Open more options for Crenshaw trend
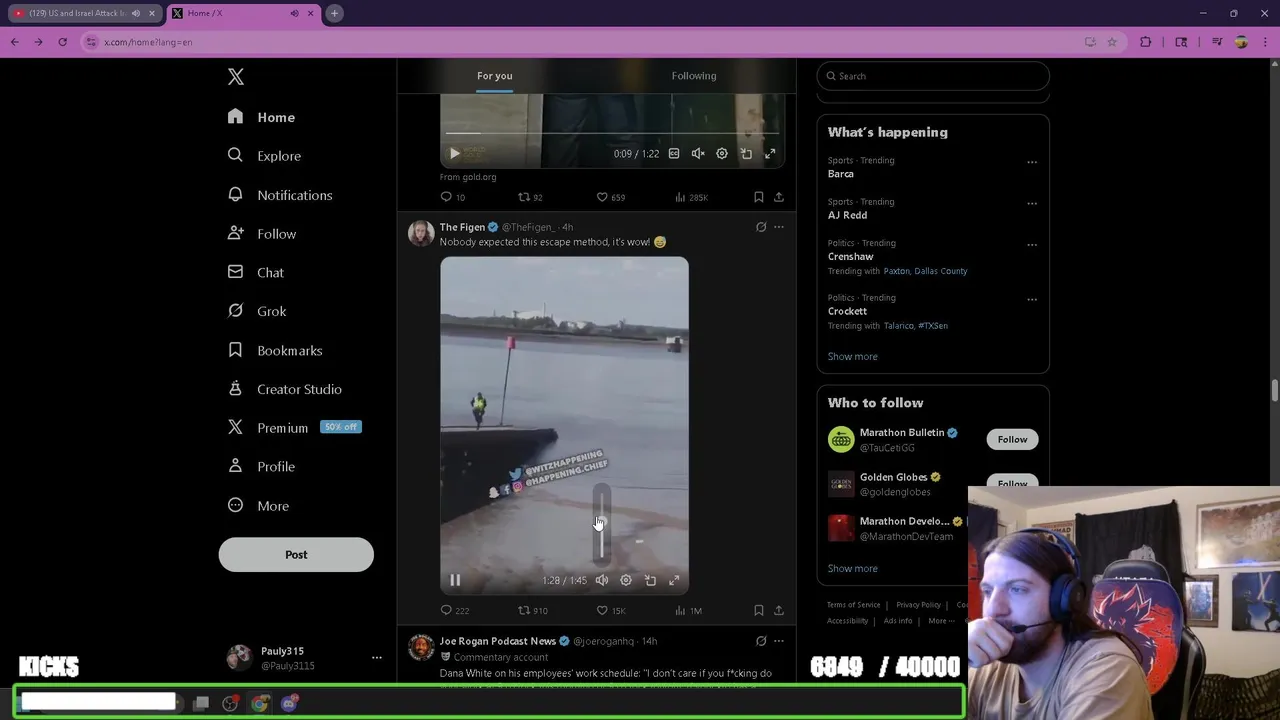Image resolution: width=1280 pixels, height=720 pixels. 1032,245
